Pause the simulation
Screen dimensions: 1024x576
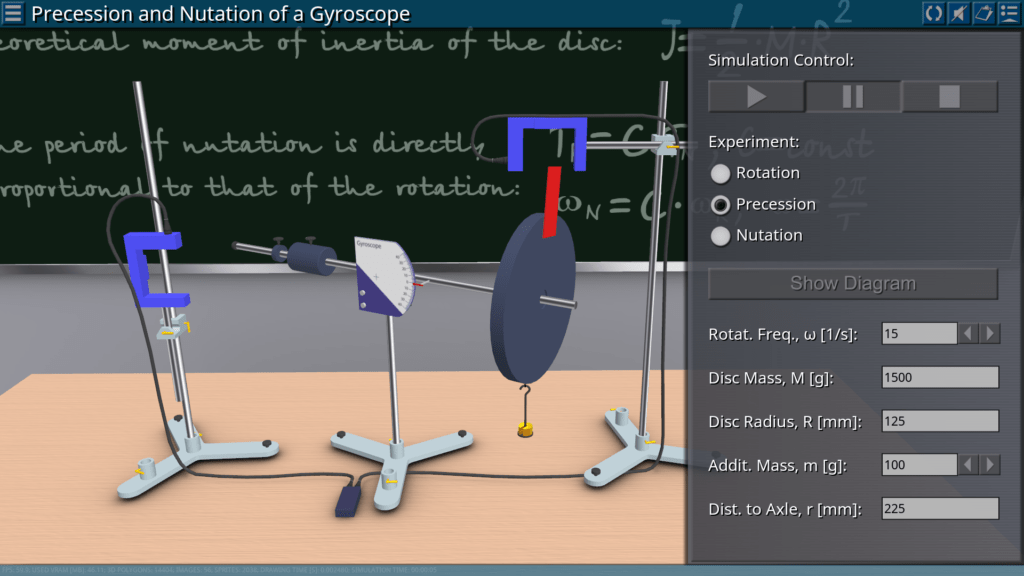(x=853, y=96)
